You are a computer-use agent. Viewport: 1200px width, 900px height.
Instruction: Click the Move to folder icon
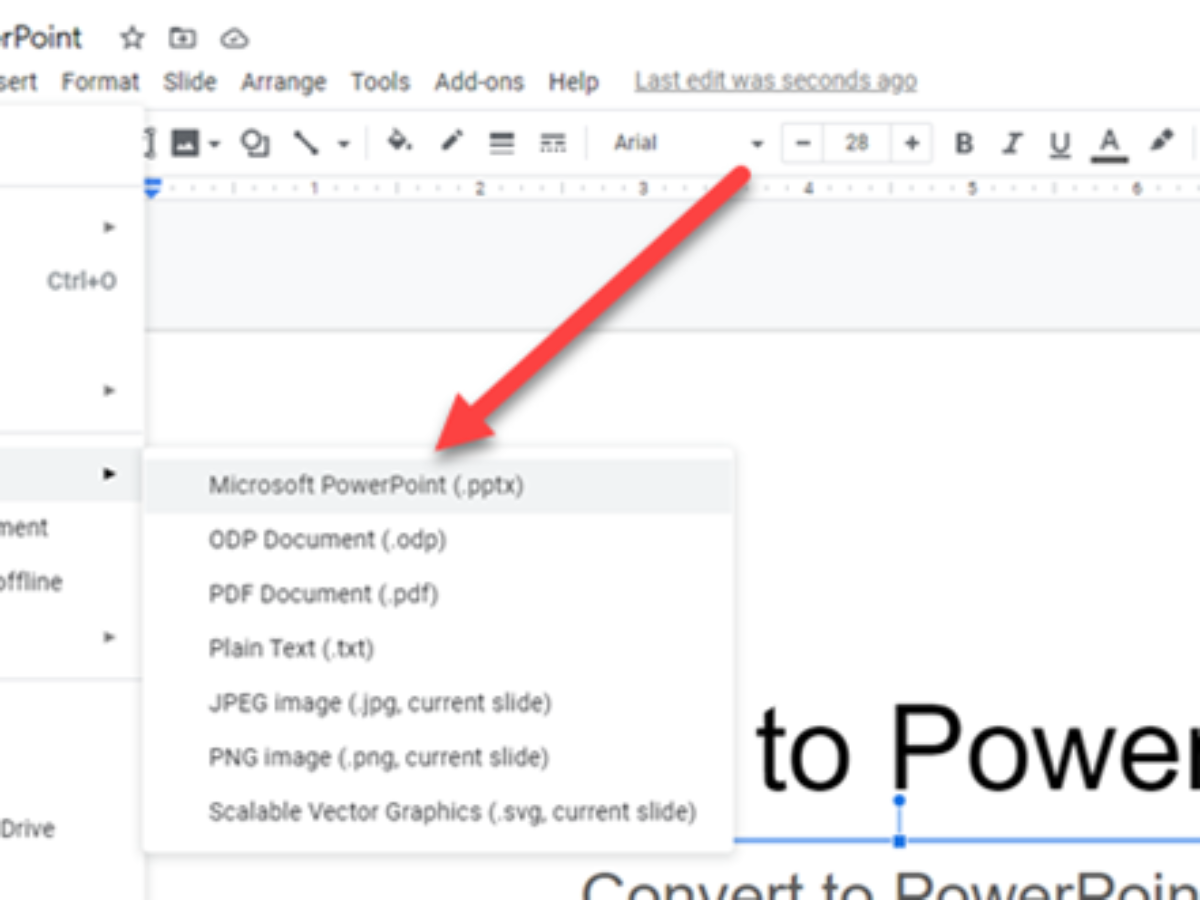tap(182, 39)
